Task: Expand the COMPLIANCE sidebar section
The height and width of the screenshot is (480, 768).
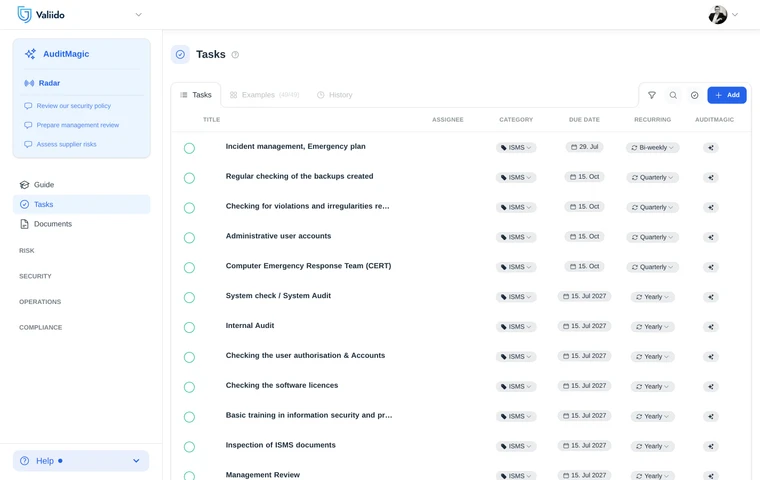Action: coord(41,328)
